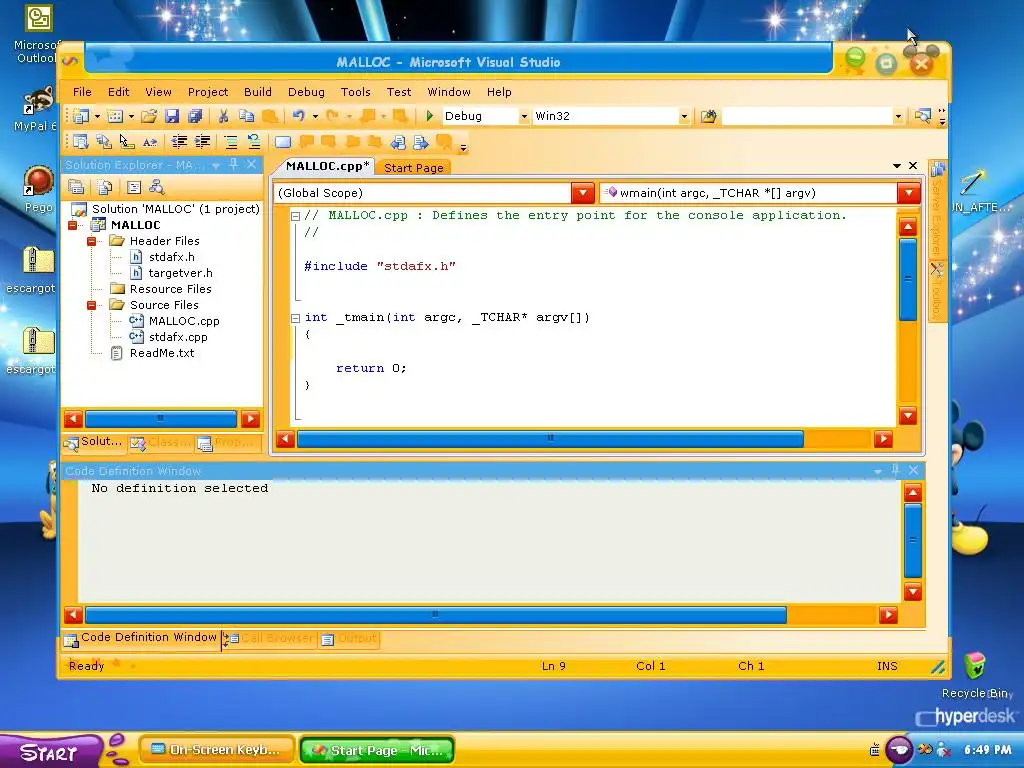Comment out selected lines icon
1024x768 pixels.
[x=231, y=142]
